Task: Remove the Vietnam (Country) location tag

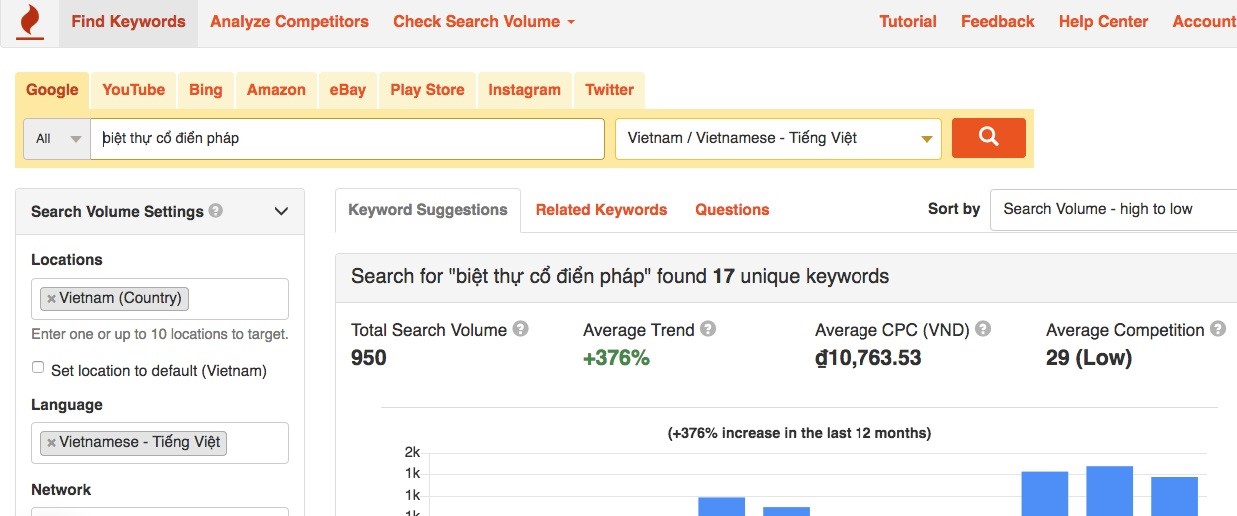Action: (x=51, y=298)
